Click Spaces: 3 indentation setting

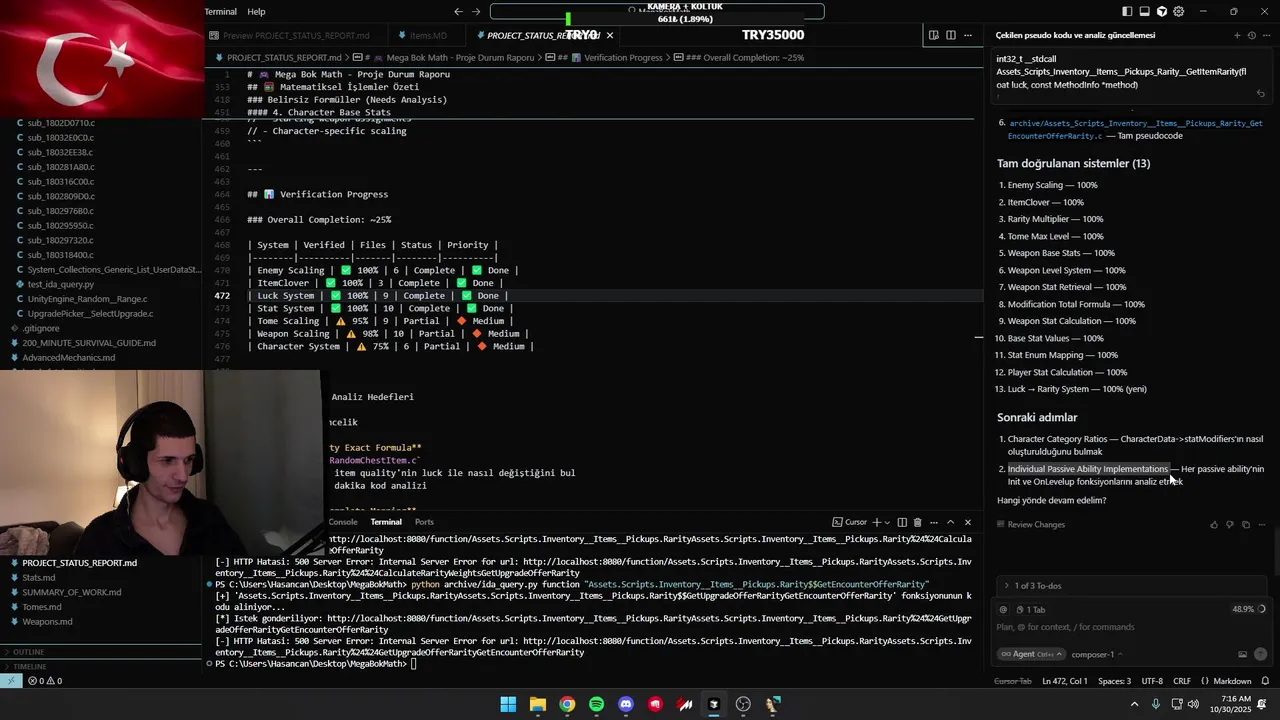pyautogui.click(x=1114, y=681)
